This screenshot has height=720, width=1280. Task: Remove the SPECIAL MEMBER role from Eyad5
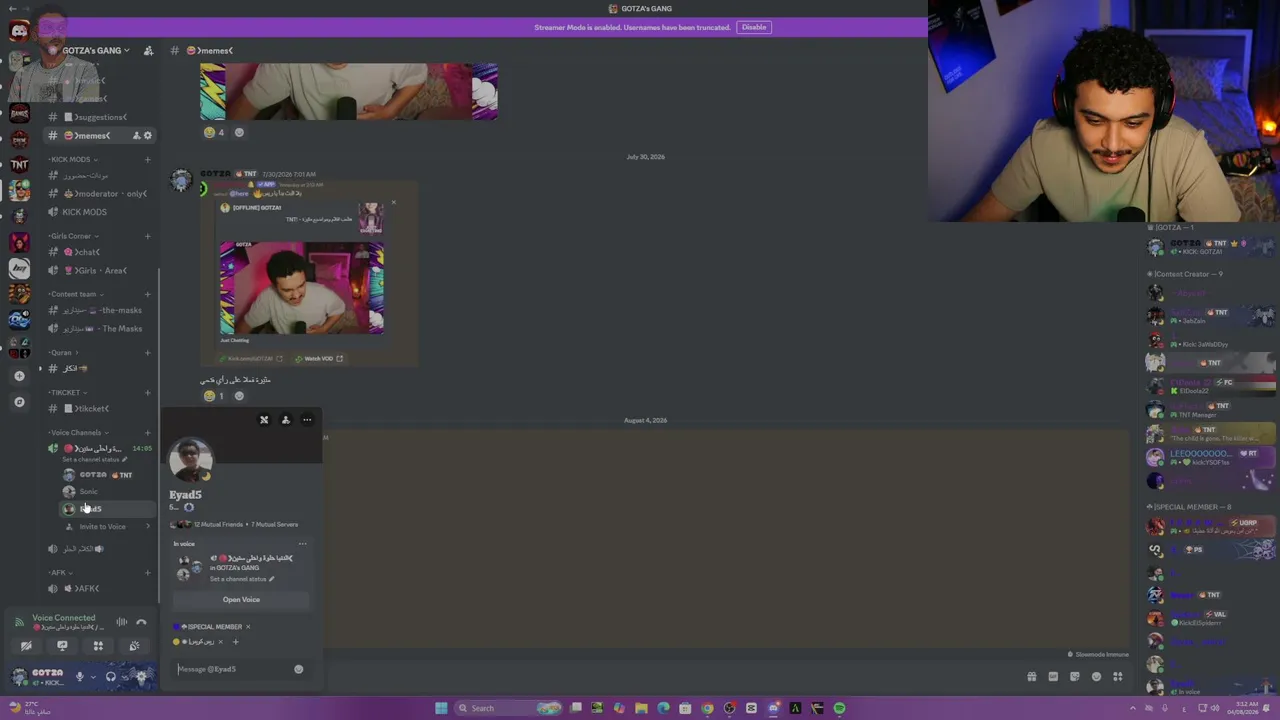(x=248, y=627)
